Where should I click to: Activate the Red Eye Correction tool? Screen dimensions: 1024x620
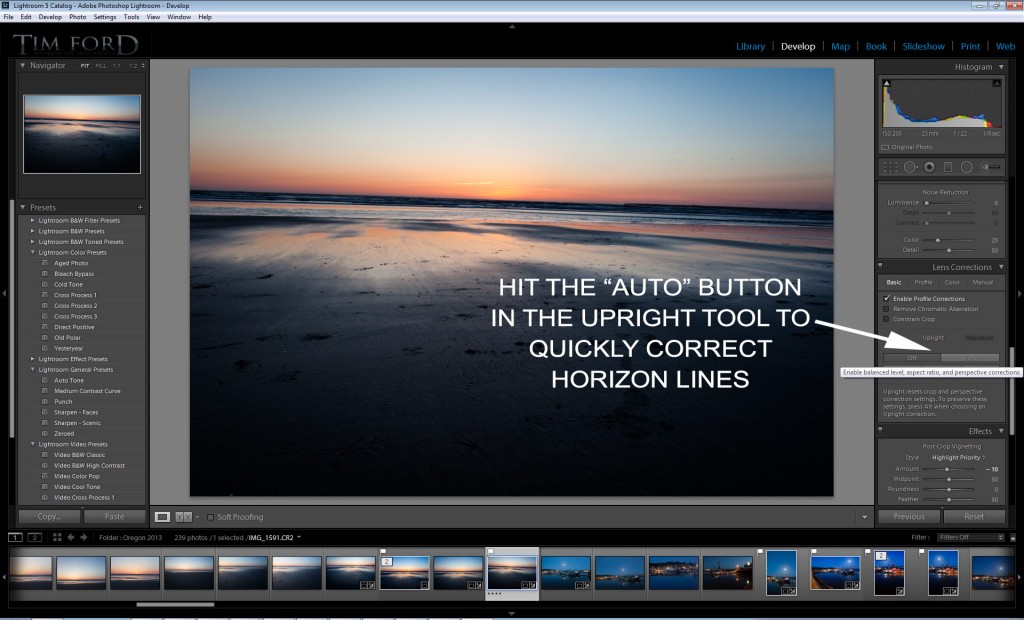pos(929,167)
